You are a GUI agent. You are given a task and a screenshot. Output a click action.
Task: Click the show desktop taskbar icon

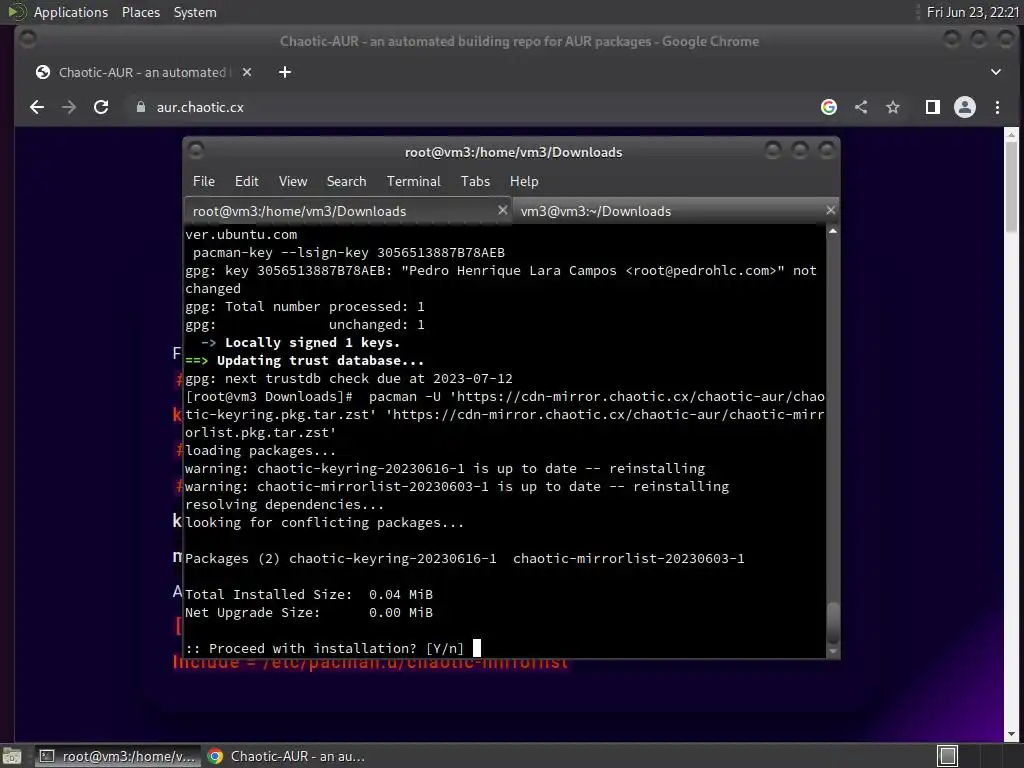pyautogui.click(x=12, y=756)
